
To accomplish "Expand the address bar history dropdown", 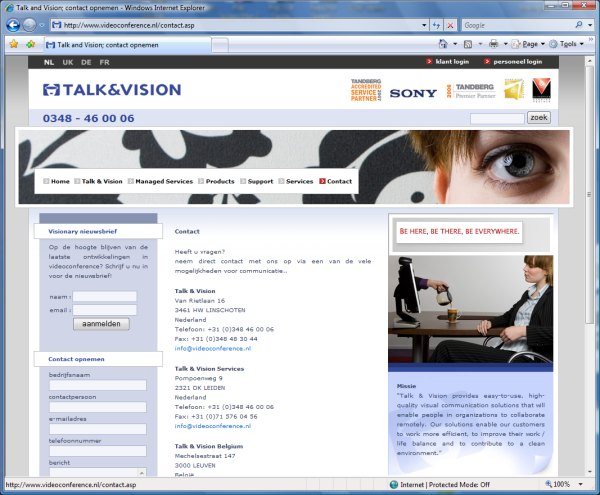I will point(424,25).
